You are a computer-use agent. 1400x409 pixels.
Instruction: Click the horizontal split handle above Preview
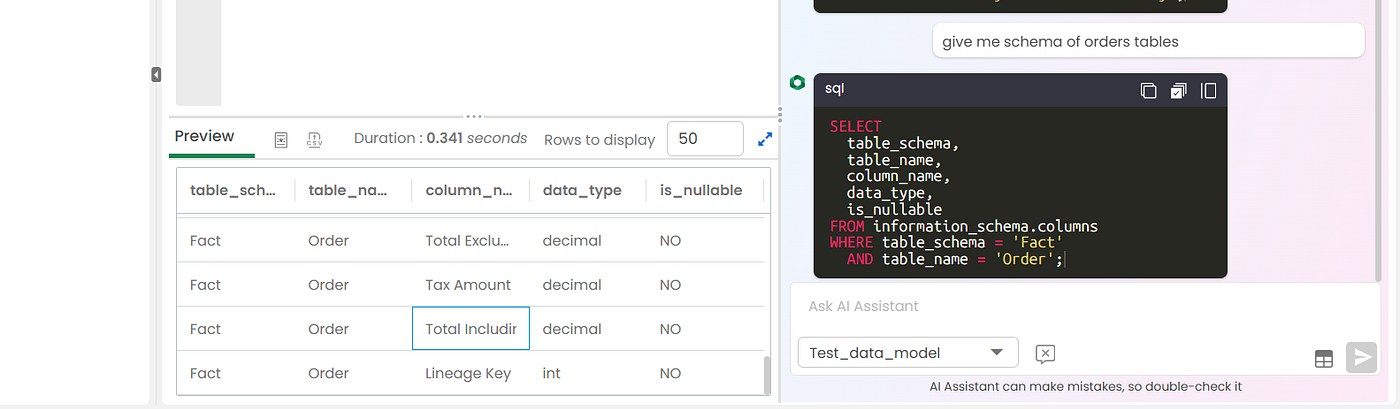click(x=474, y=115)
